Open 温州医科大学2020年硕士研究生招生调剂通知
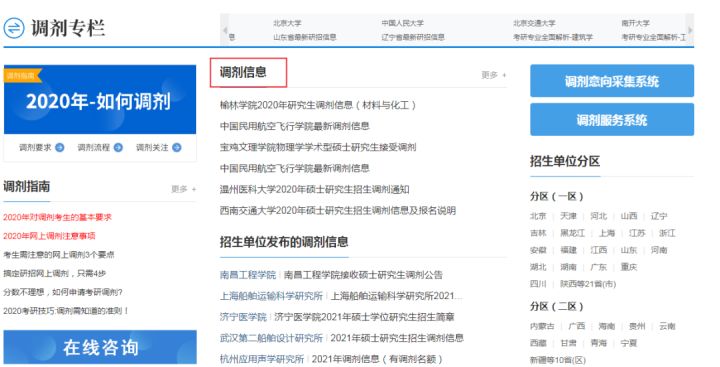720x367 pixels. coord(315,189)
